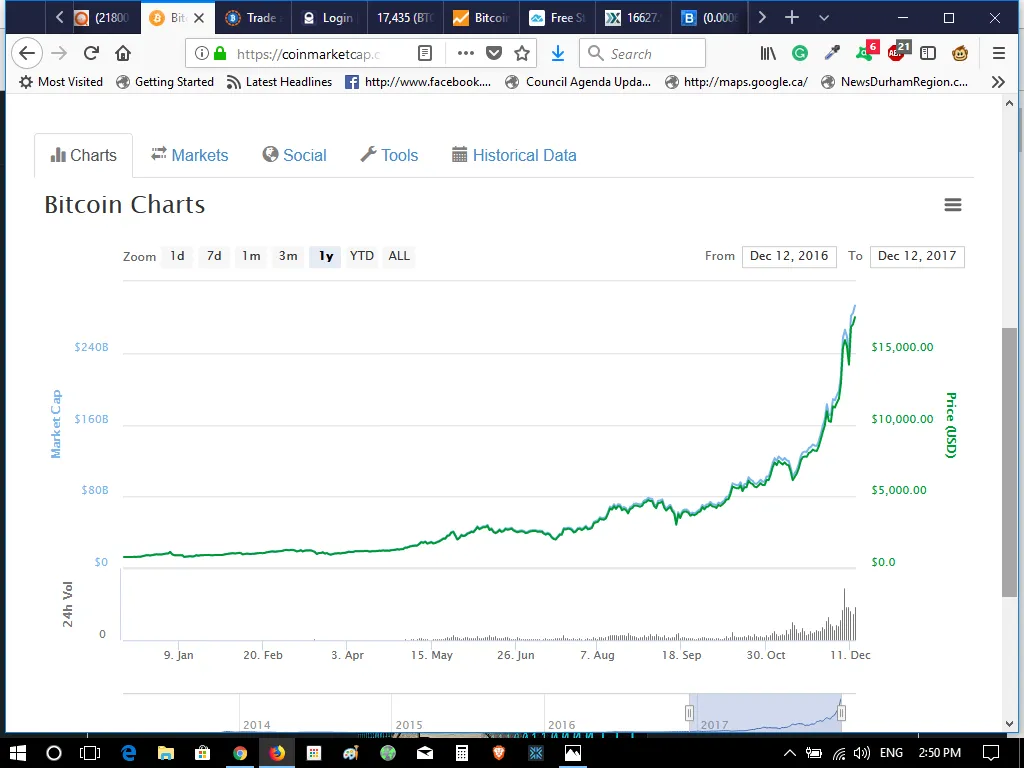This screenshot has width=1024, height=768.
Task: Bookmark this page with the star icon
Action: [522, 54]
